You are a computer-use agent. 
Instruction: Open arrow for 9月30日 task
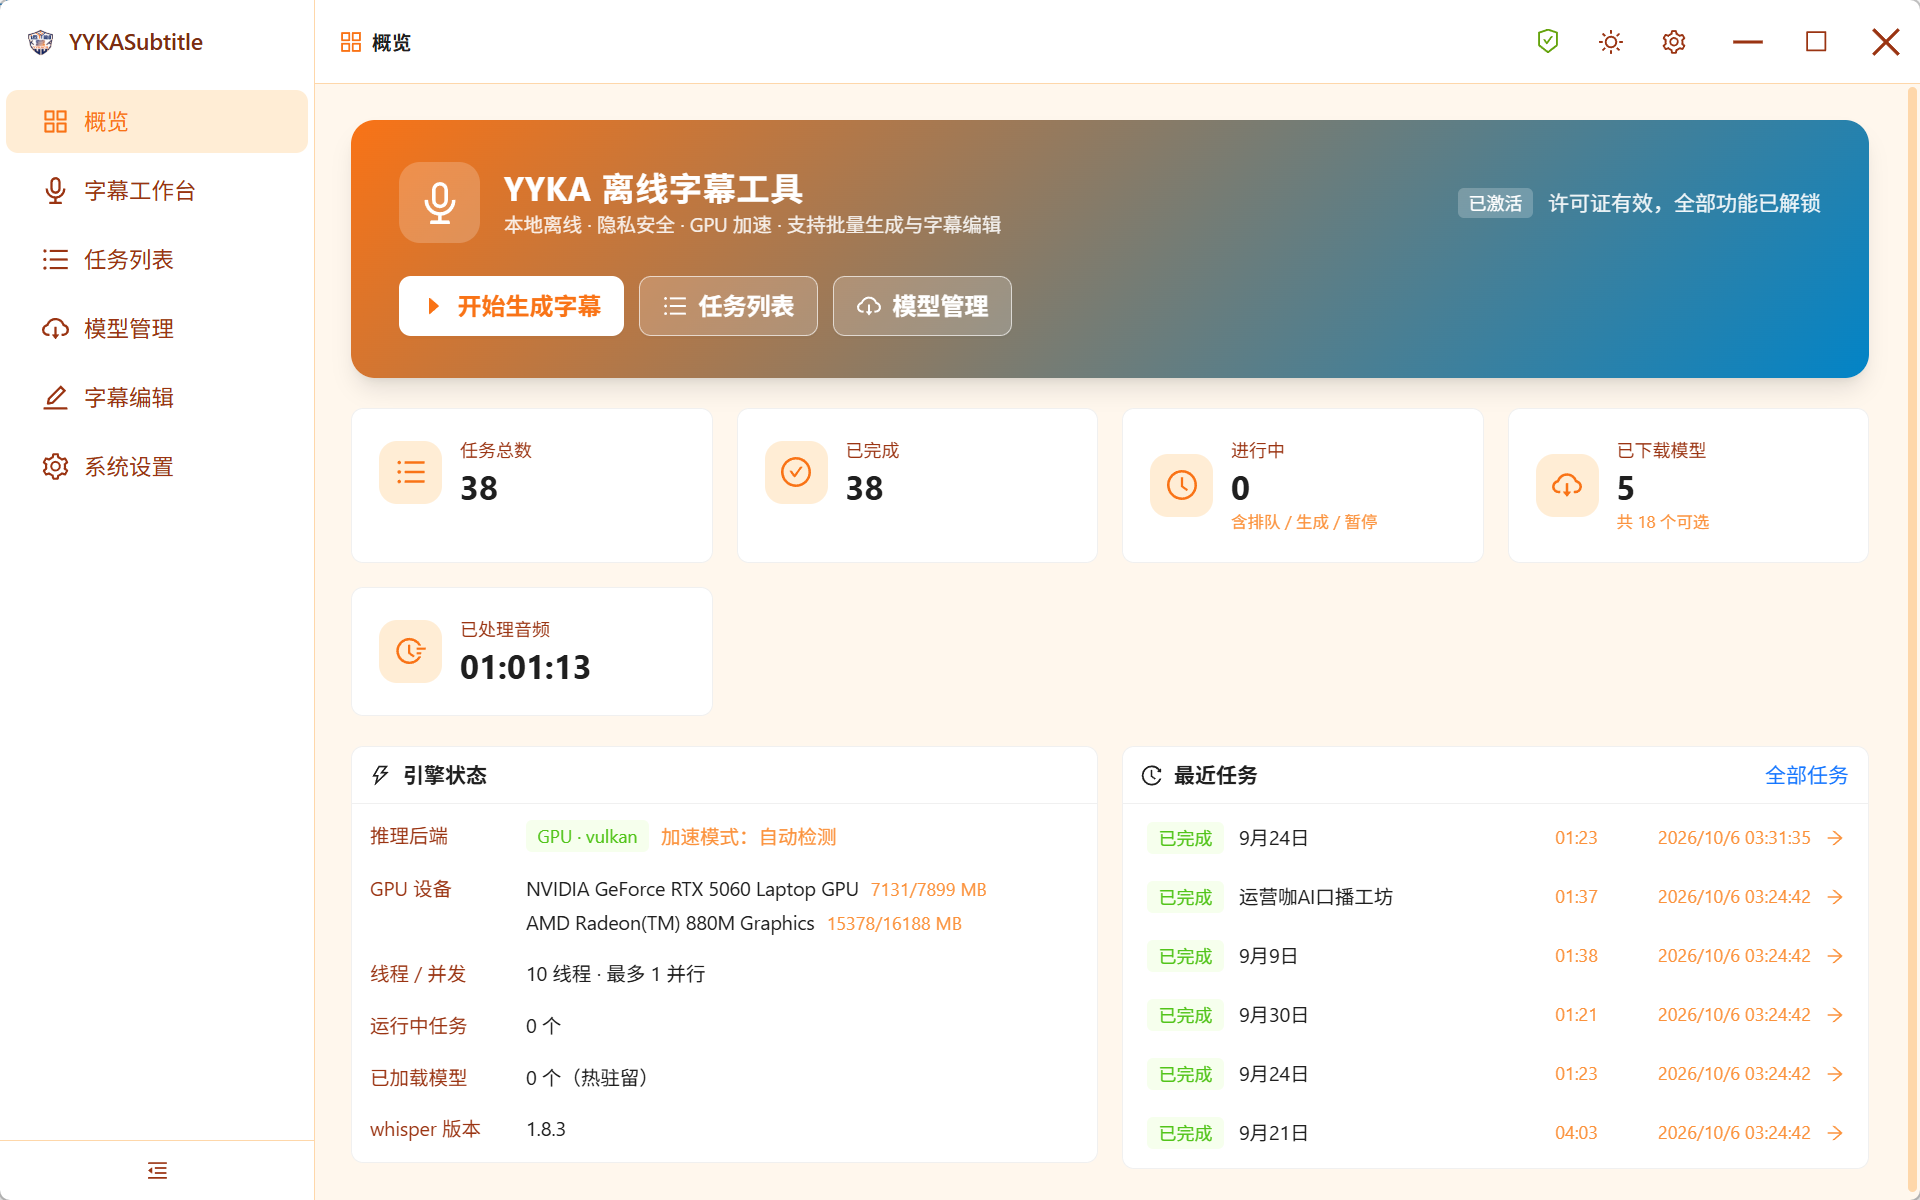[1835, 1015]
